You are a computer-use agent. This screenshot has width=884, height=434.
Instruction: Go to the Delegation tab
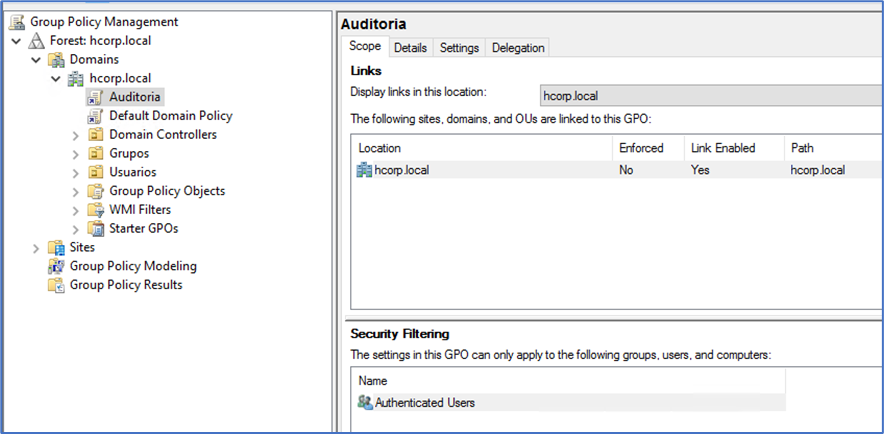518,48
